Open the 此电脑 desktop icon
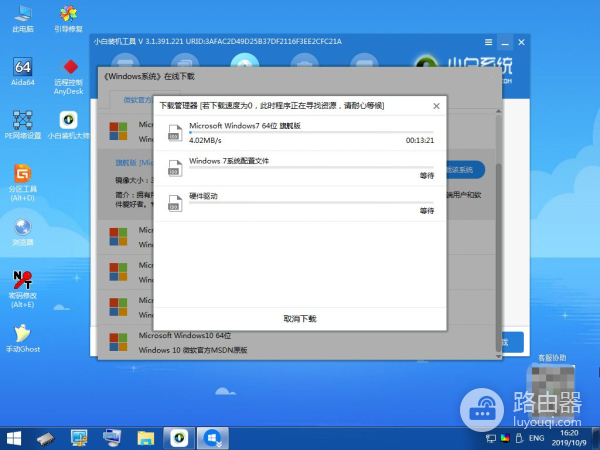600x450 pixels. (23, 18)
